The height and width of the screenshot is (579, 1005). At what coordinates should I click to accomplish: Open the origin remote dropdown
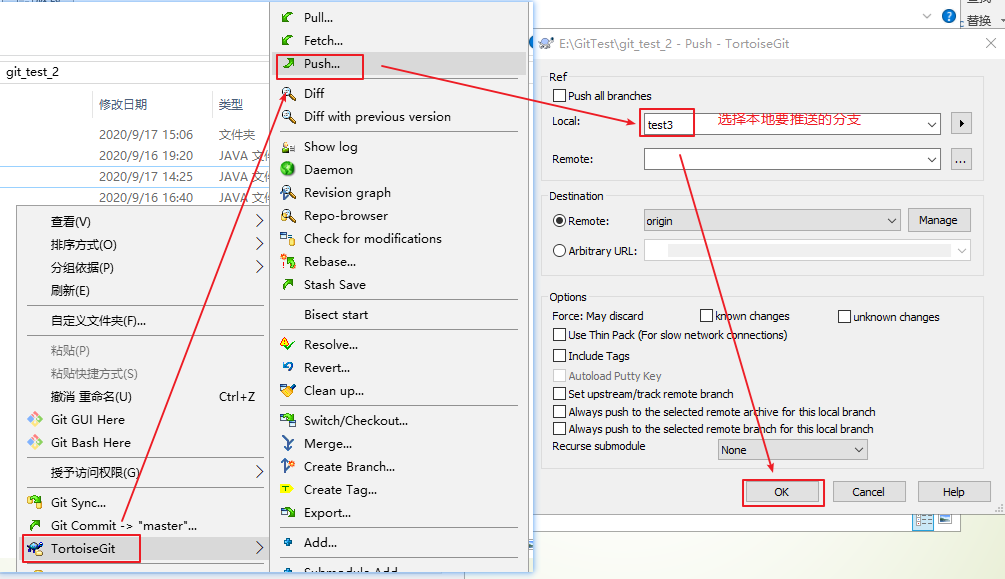[x=891, y=221]
